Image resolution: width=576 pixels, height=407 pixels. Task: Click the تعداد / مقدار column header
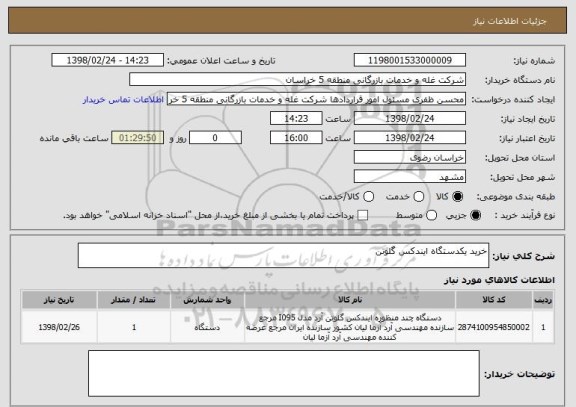(x=134, y=300)
